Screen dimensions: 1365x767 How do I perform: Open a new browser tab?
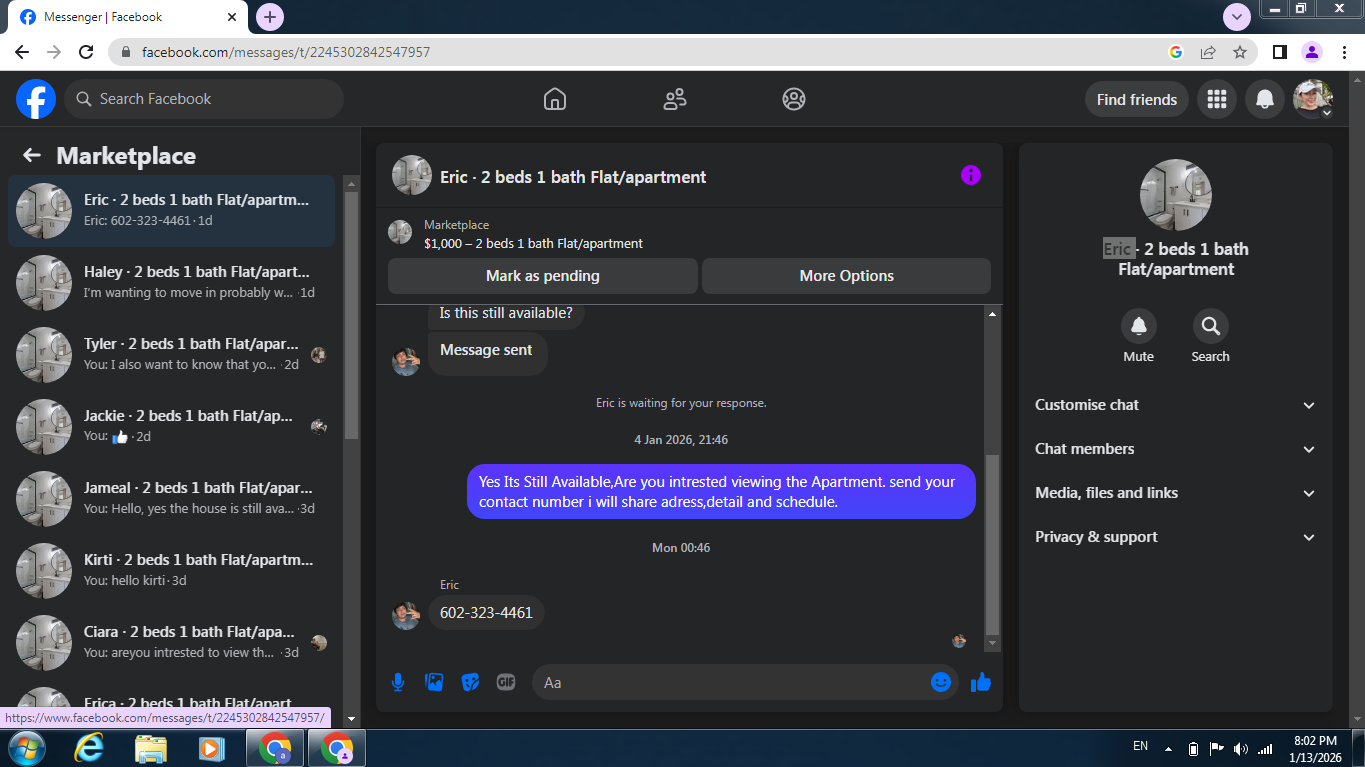coord(270,17)
